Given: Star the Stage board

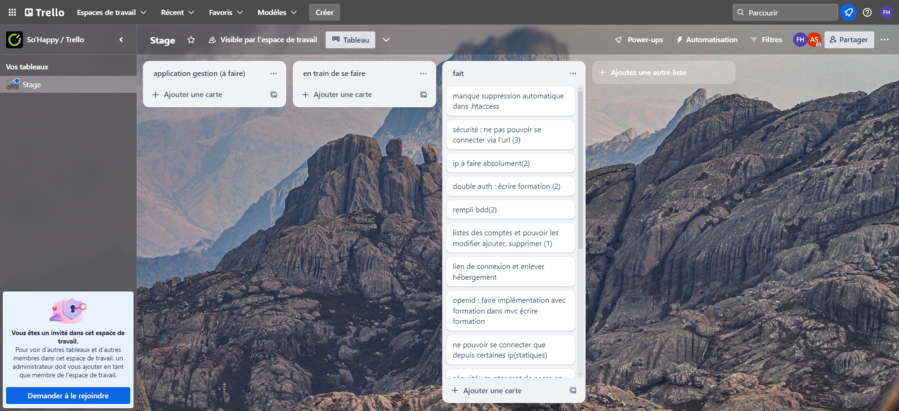Looking at the screenshot, I should pyautogui.click(x=191, y=40).
